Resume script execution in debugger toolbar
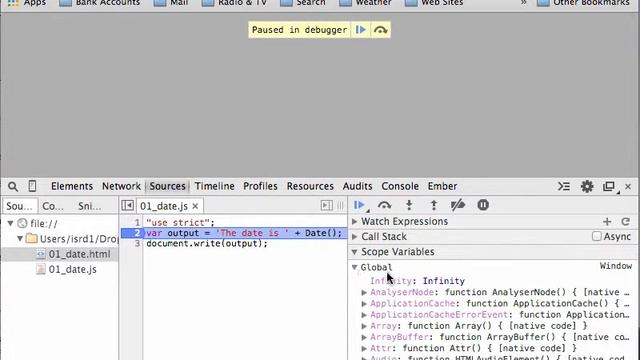 [x=359, y=205]
